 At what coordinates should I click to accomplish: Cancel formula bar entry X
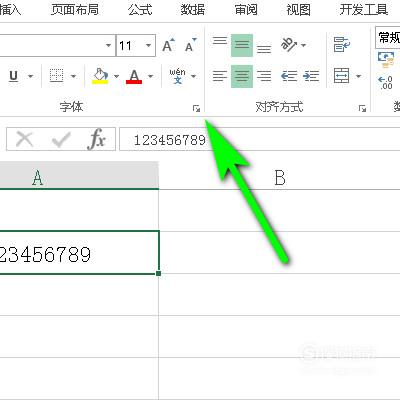pos(25,139)
